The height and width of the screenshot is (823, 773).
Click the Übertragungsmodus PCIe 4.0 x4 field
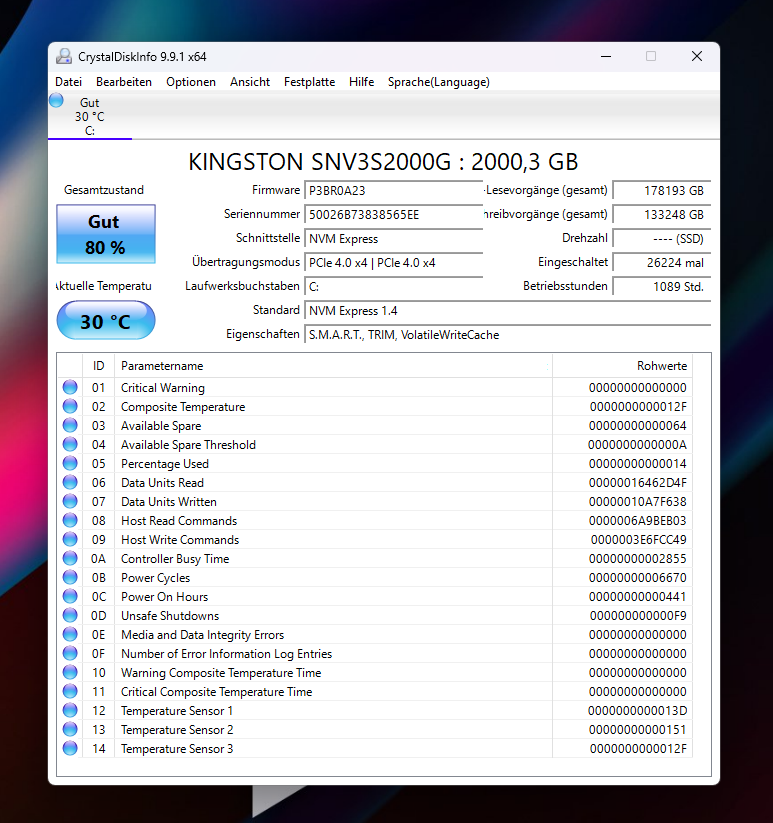coord(393,262)
